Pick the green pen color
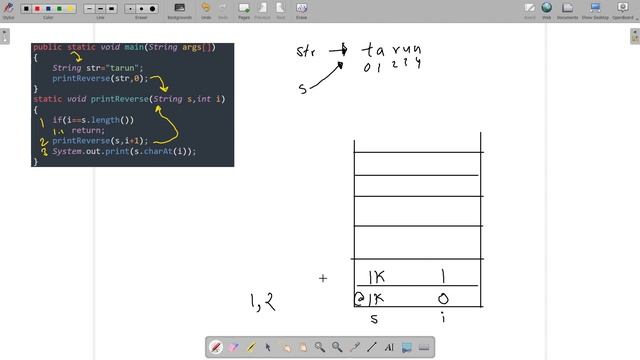 (59, 9)
